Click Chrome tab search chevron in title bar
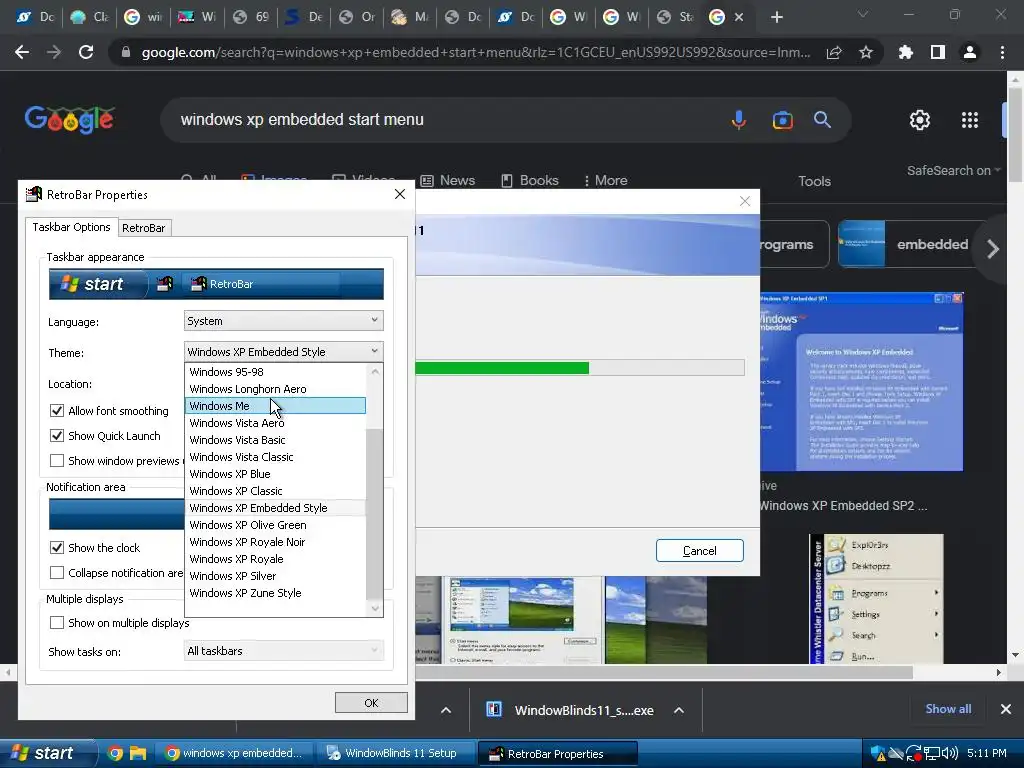 click(863, 14)
